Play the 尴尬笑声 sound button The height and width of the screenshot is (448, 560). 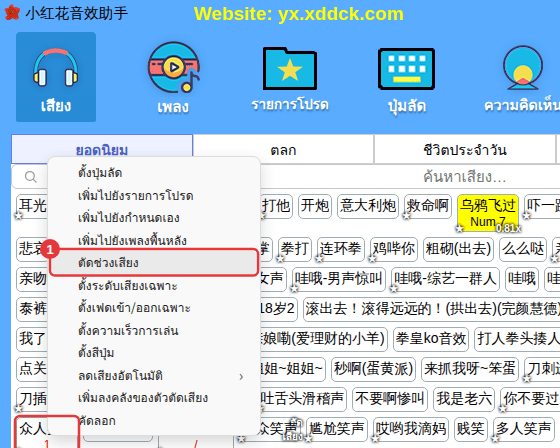pos(337,429)
